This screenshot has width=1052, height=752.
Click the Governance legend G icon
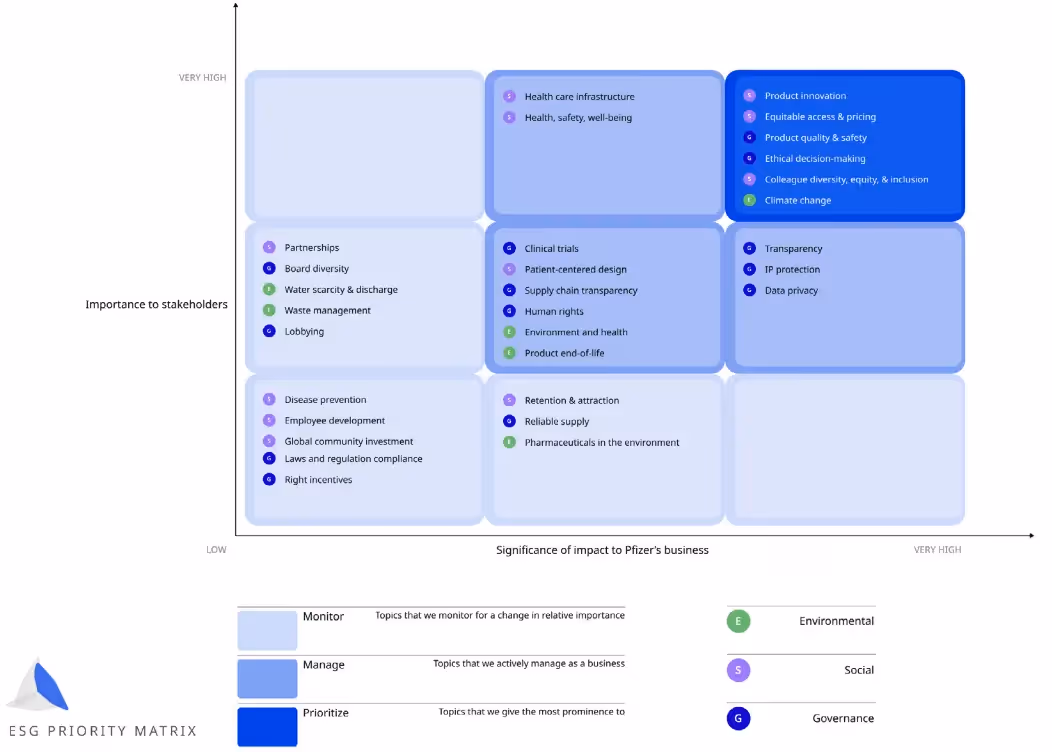(x=738, y=718)
